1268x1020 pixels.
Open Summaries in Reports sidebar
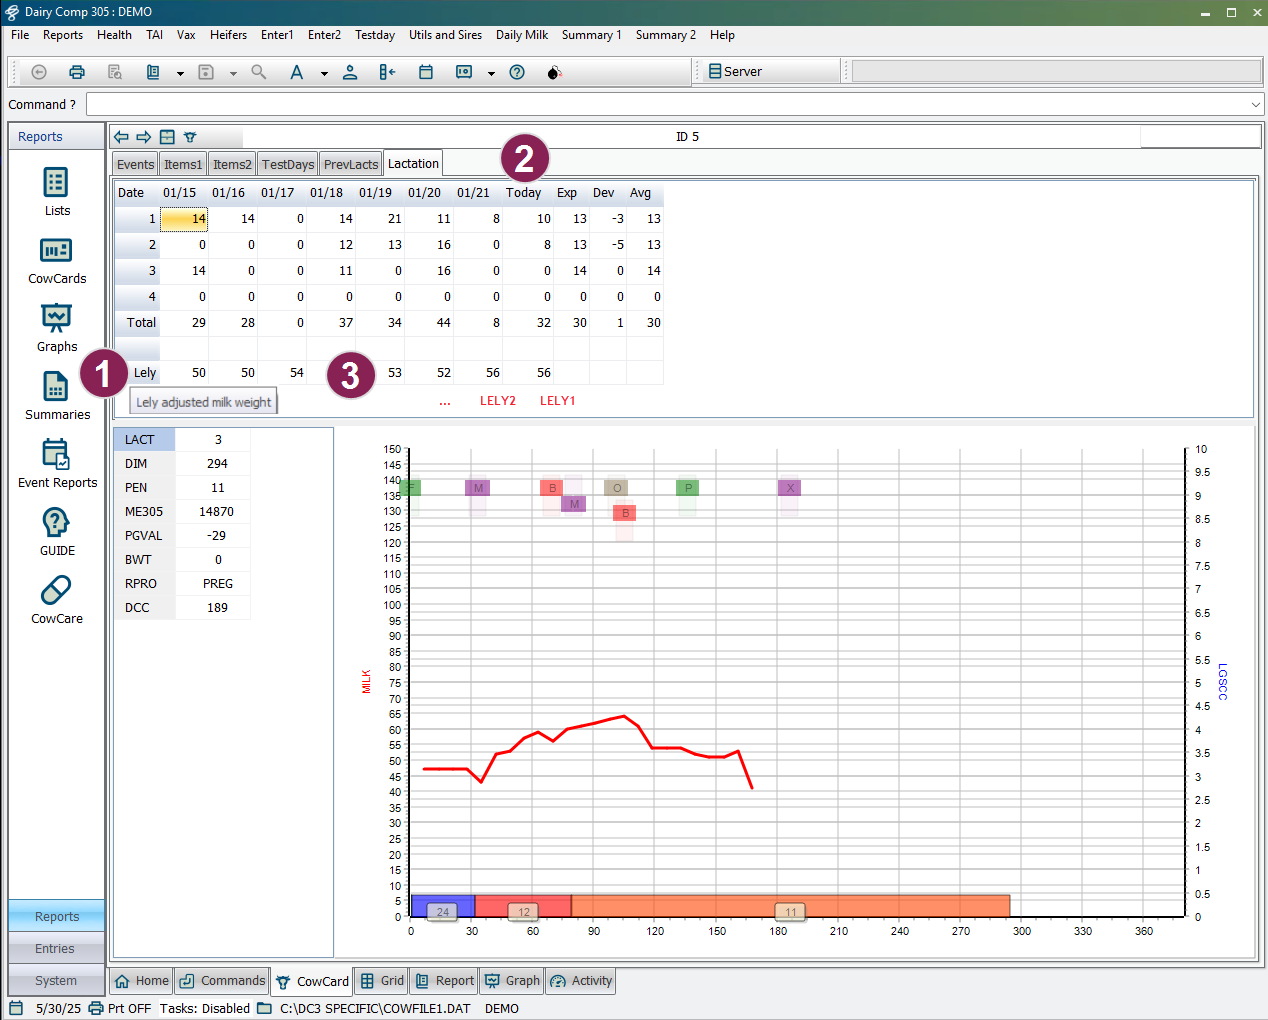click(57, 396)
